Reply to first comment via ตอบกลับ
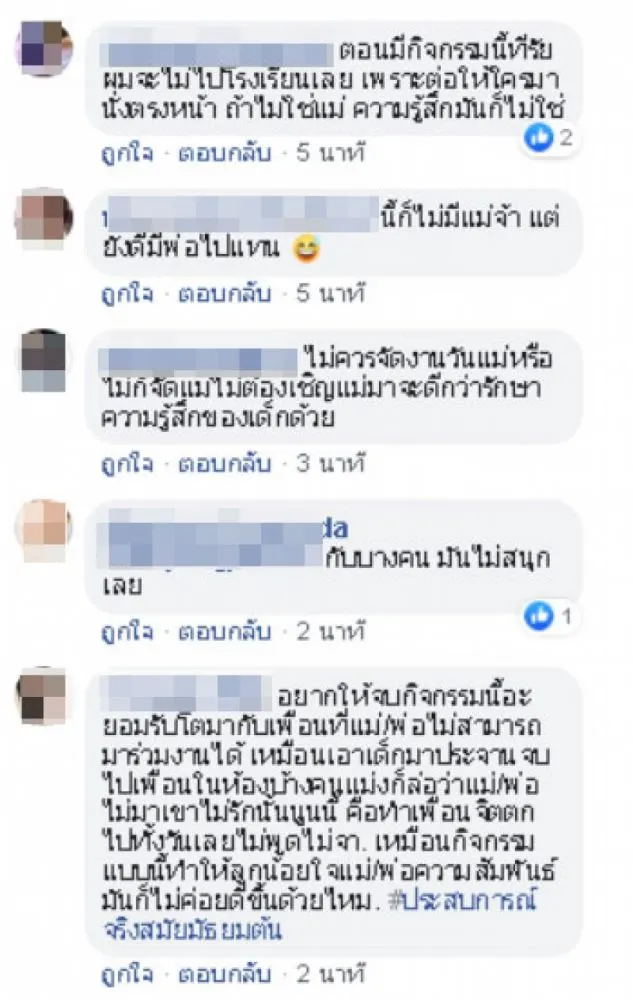This screenshot has height=1000, width=633. pos(224,154)
